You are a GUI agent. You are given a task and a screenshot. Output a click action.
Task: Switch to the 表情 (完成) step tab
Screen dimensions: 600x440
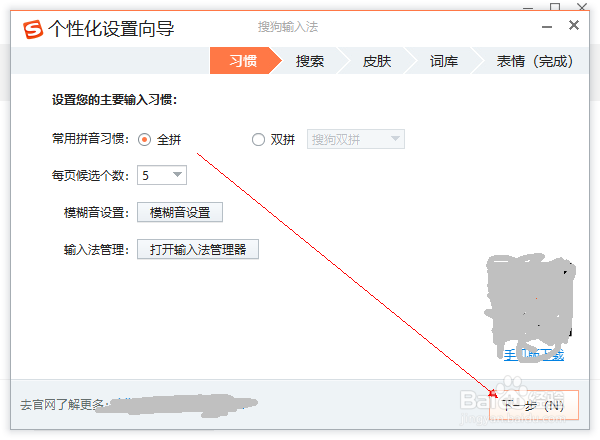pyautogui.click(x=535, y=61)
